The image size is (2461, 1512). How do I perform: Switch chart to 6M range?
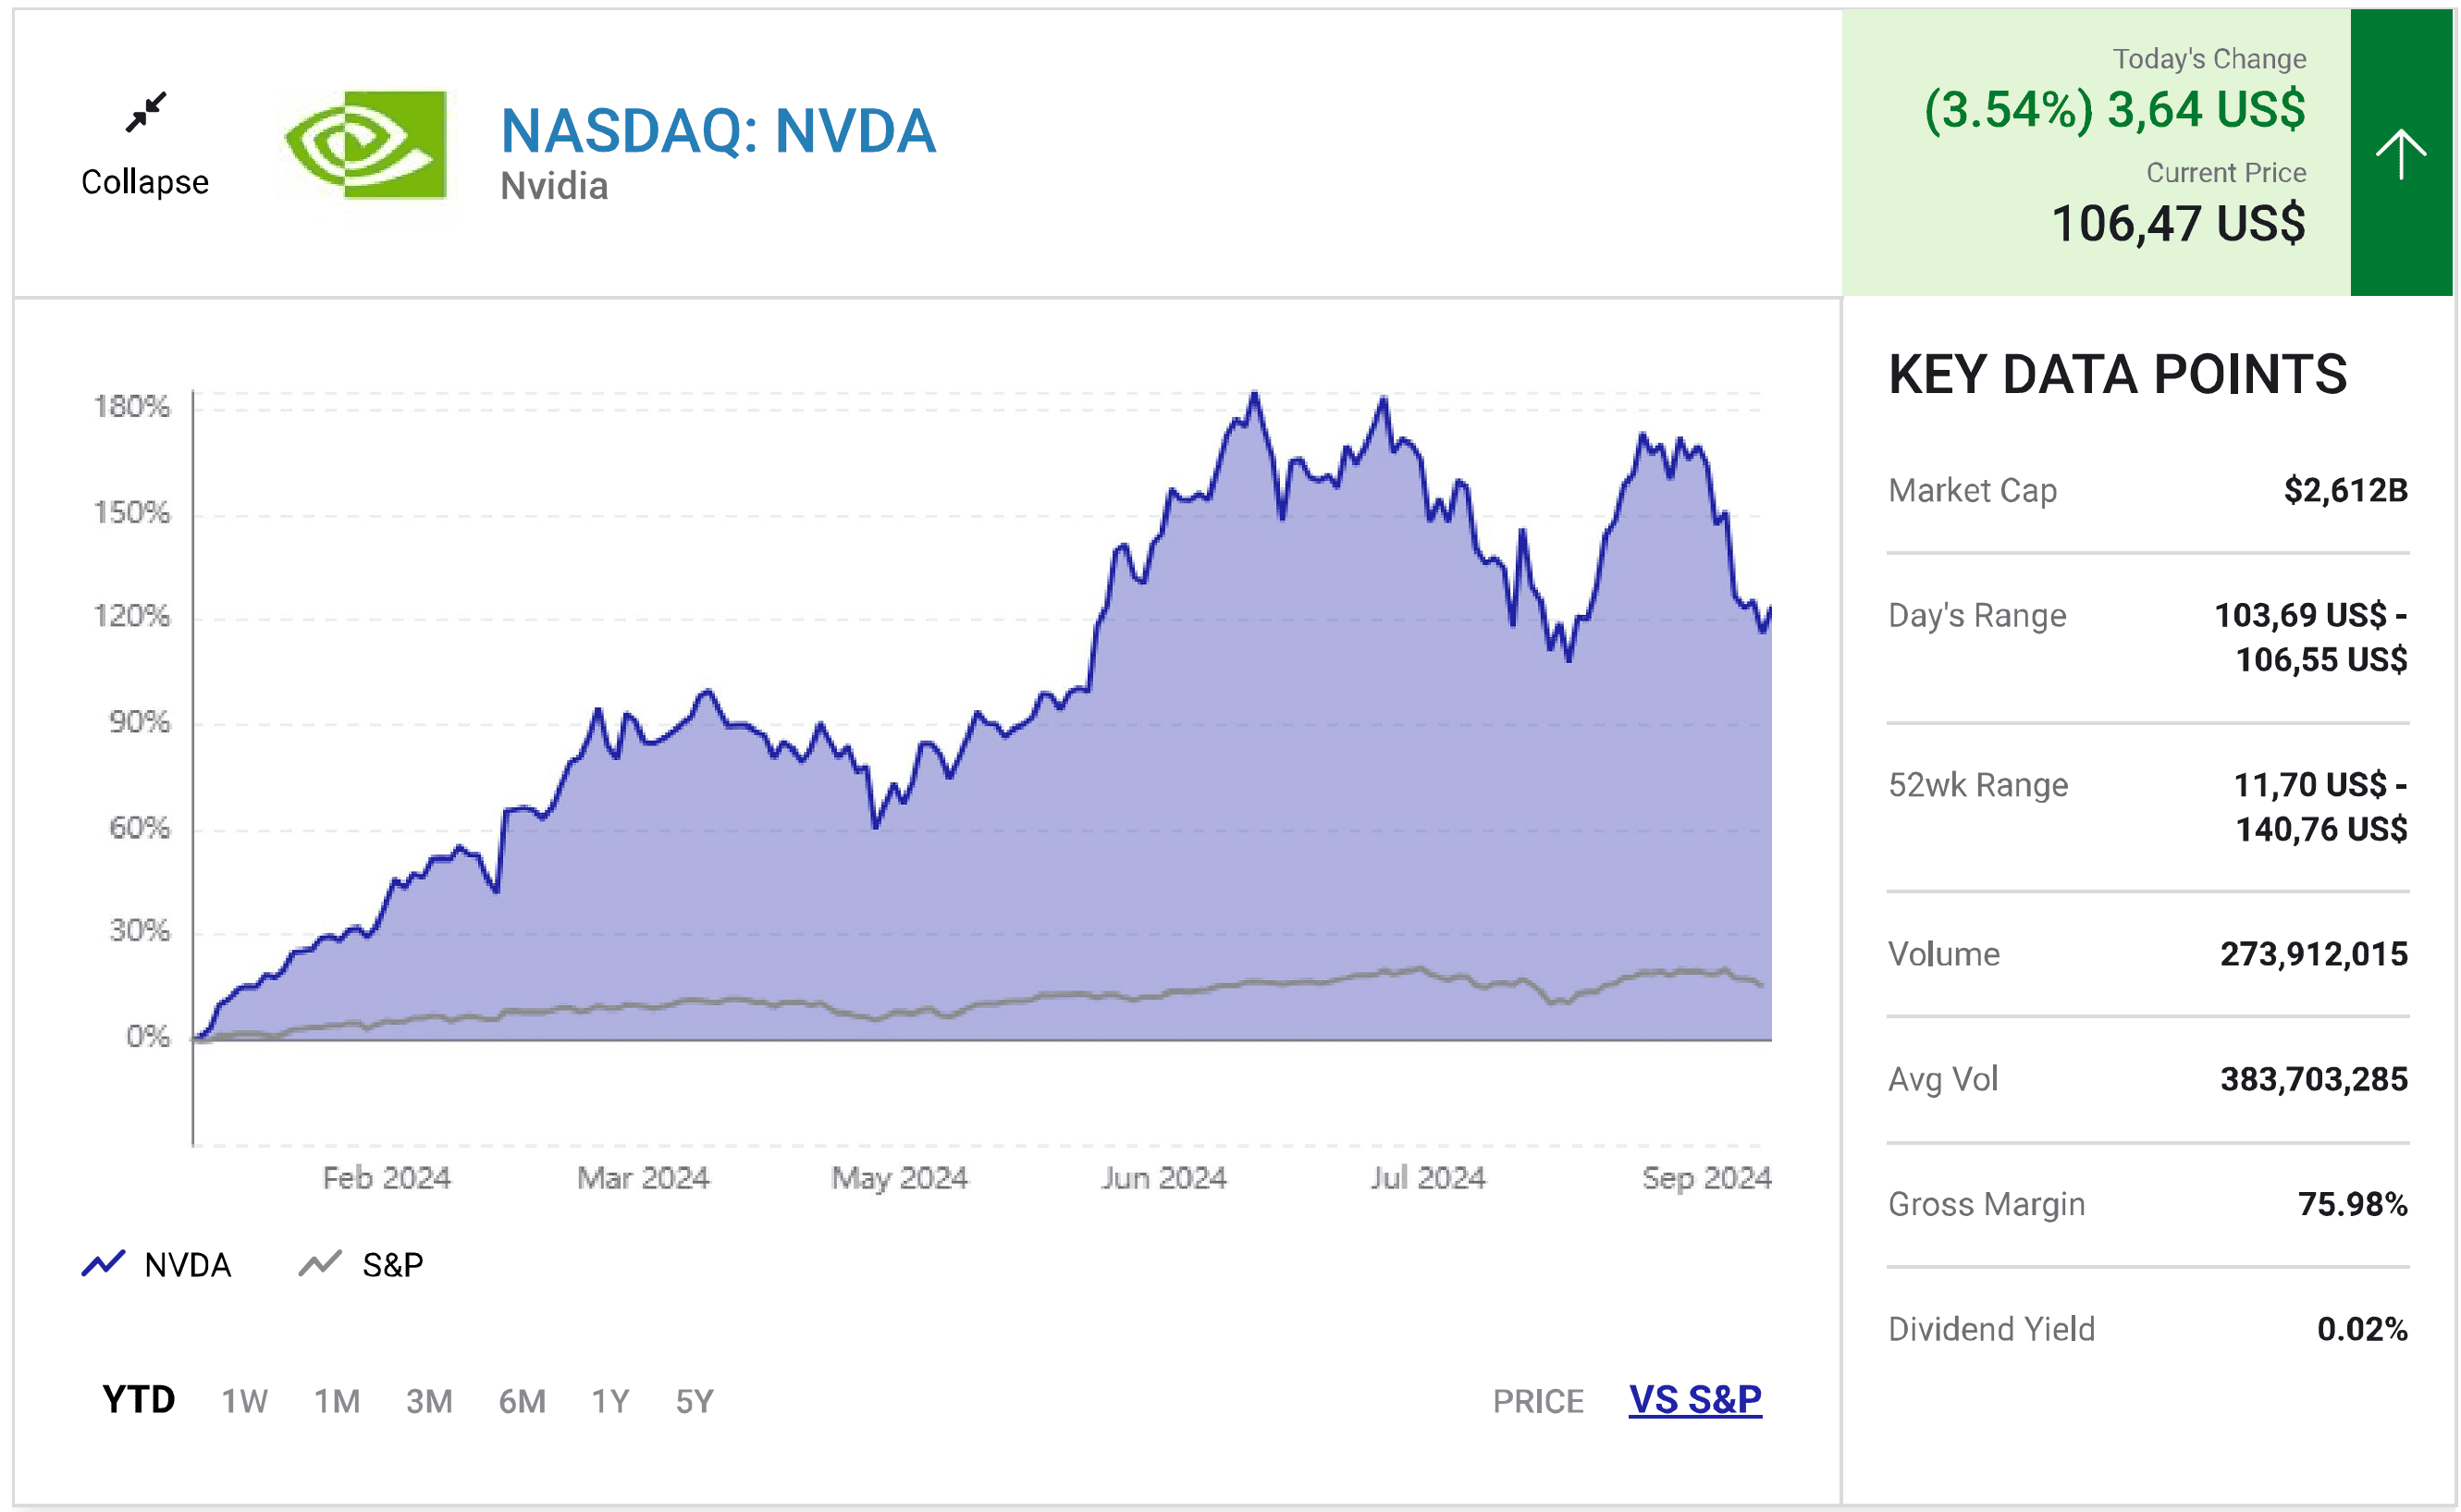pyautogui.click(x=522, y=1401)
